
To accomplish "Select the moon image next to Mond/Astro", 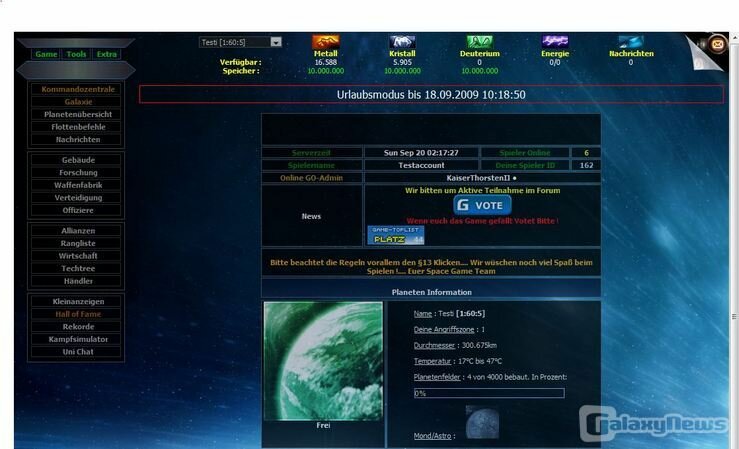I will [482, 422].
